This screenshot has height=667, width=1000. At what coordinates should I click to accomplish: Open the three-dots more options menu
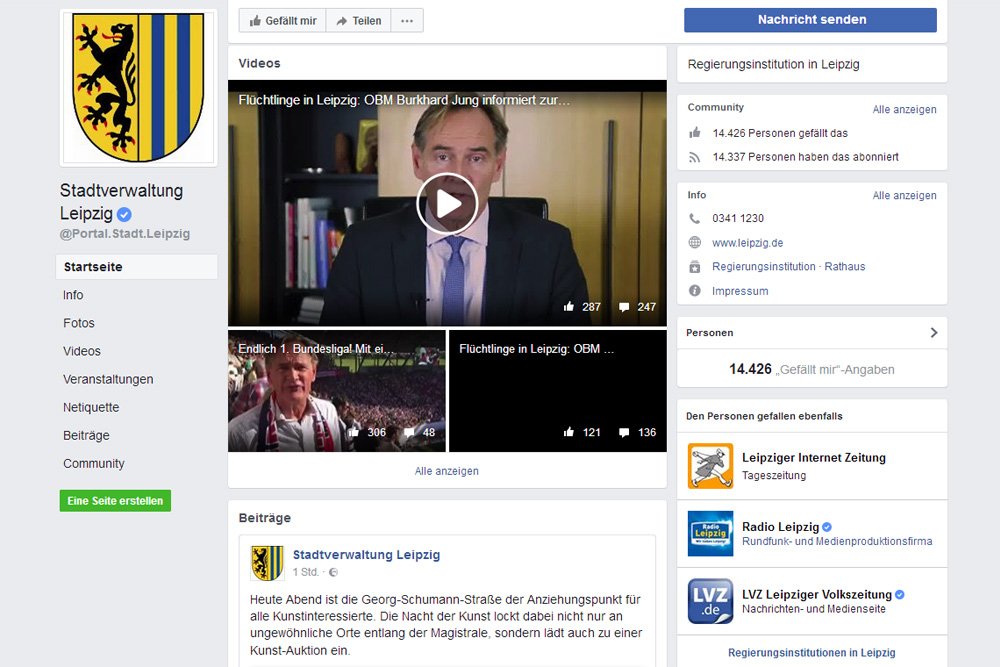coord(406,19)
